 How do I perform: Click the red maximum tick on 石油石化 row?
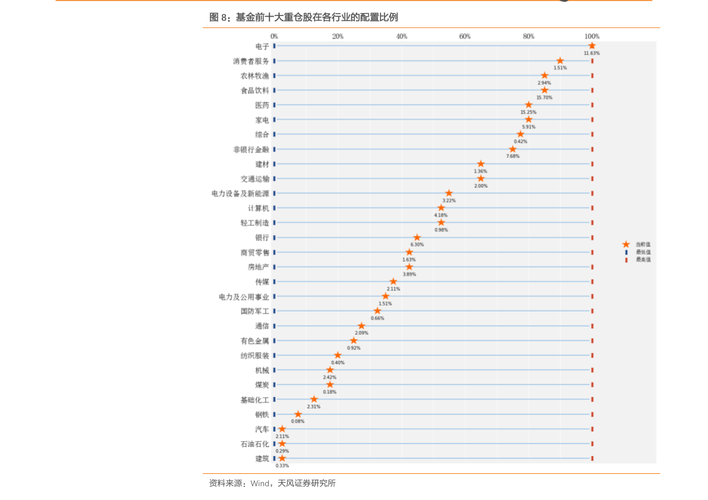(592, 444)
